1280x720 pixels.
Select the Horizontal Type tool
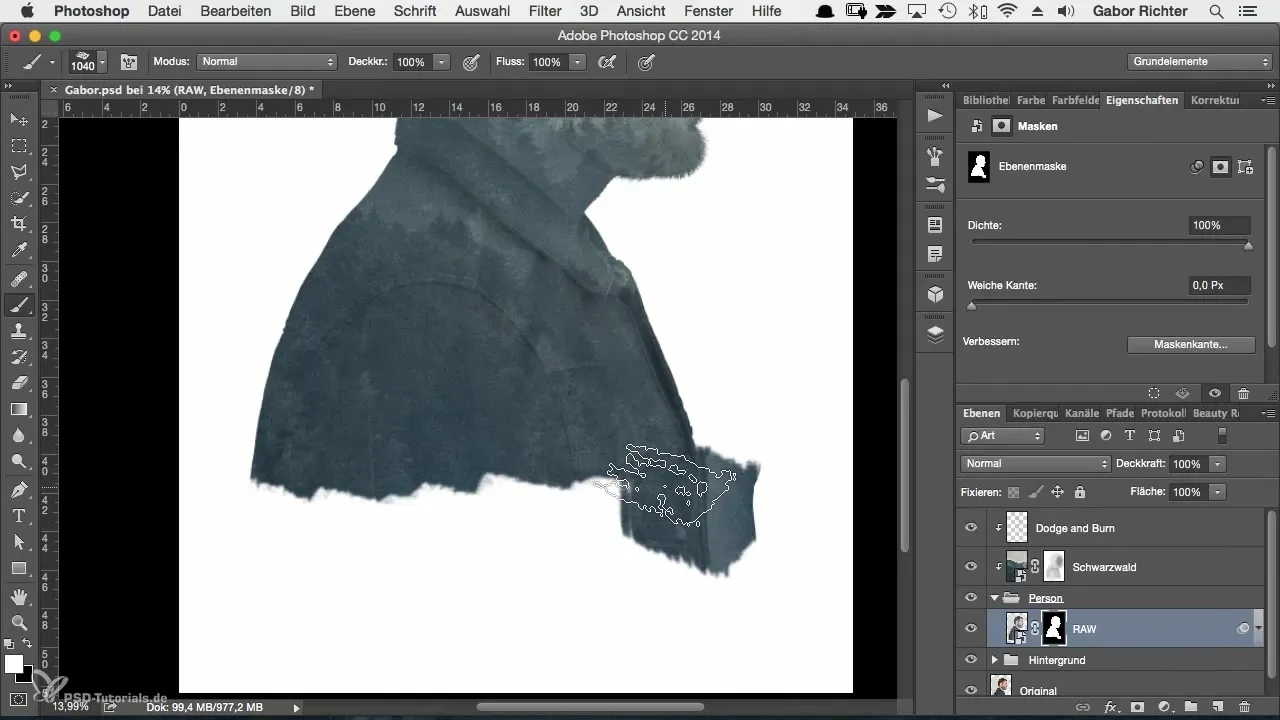click(18, 516)
